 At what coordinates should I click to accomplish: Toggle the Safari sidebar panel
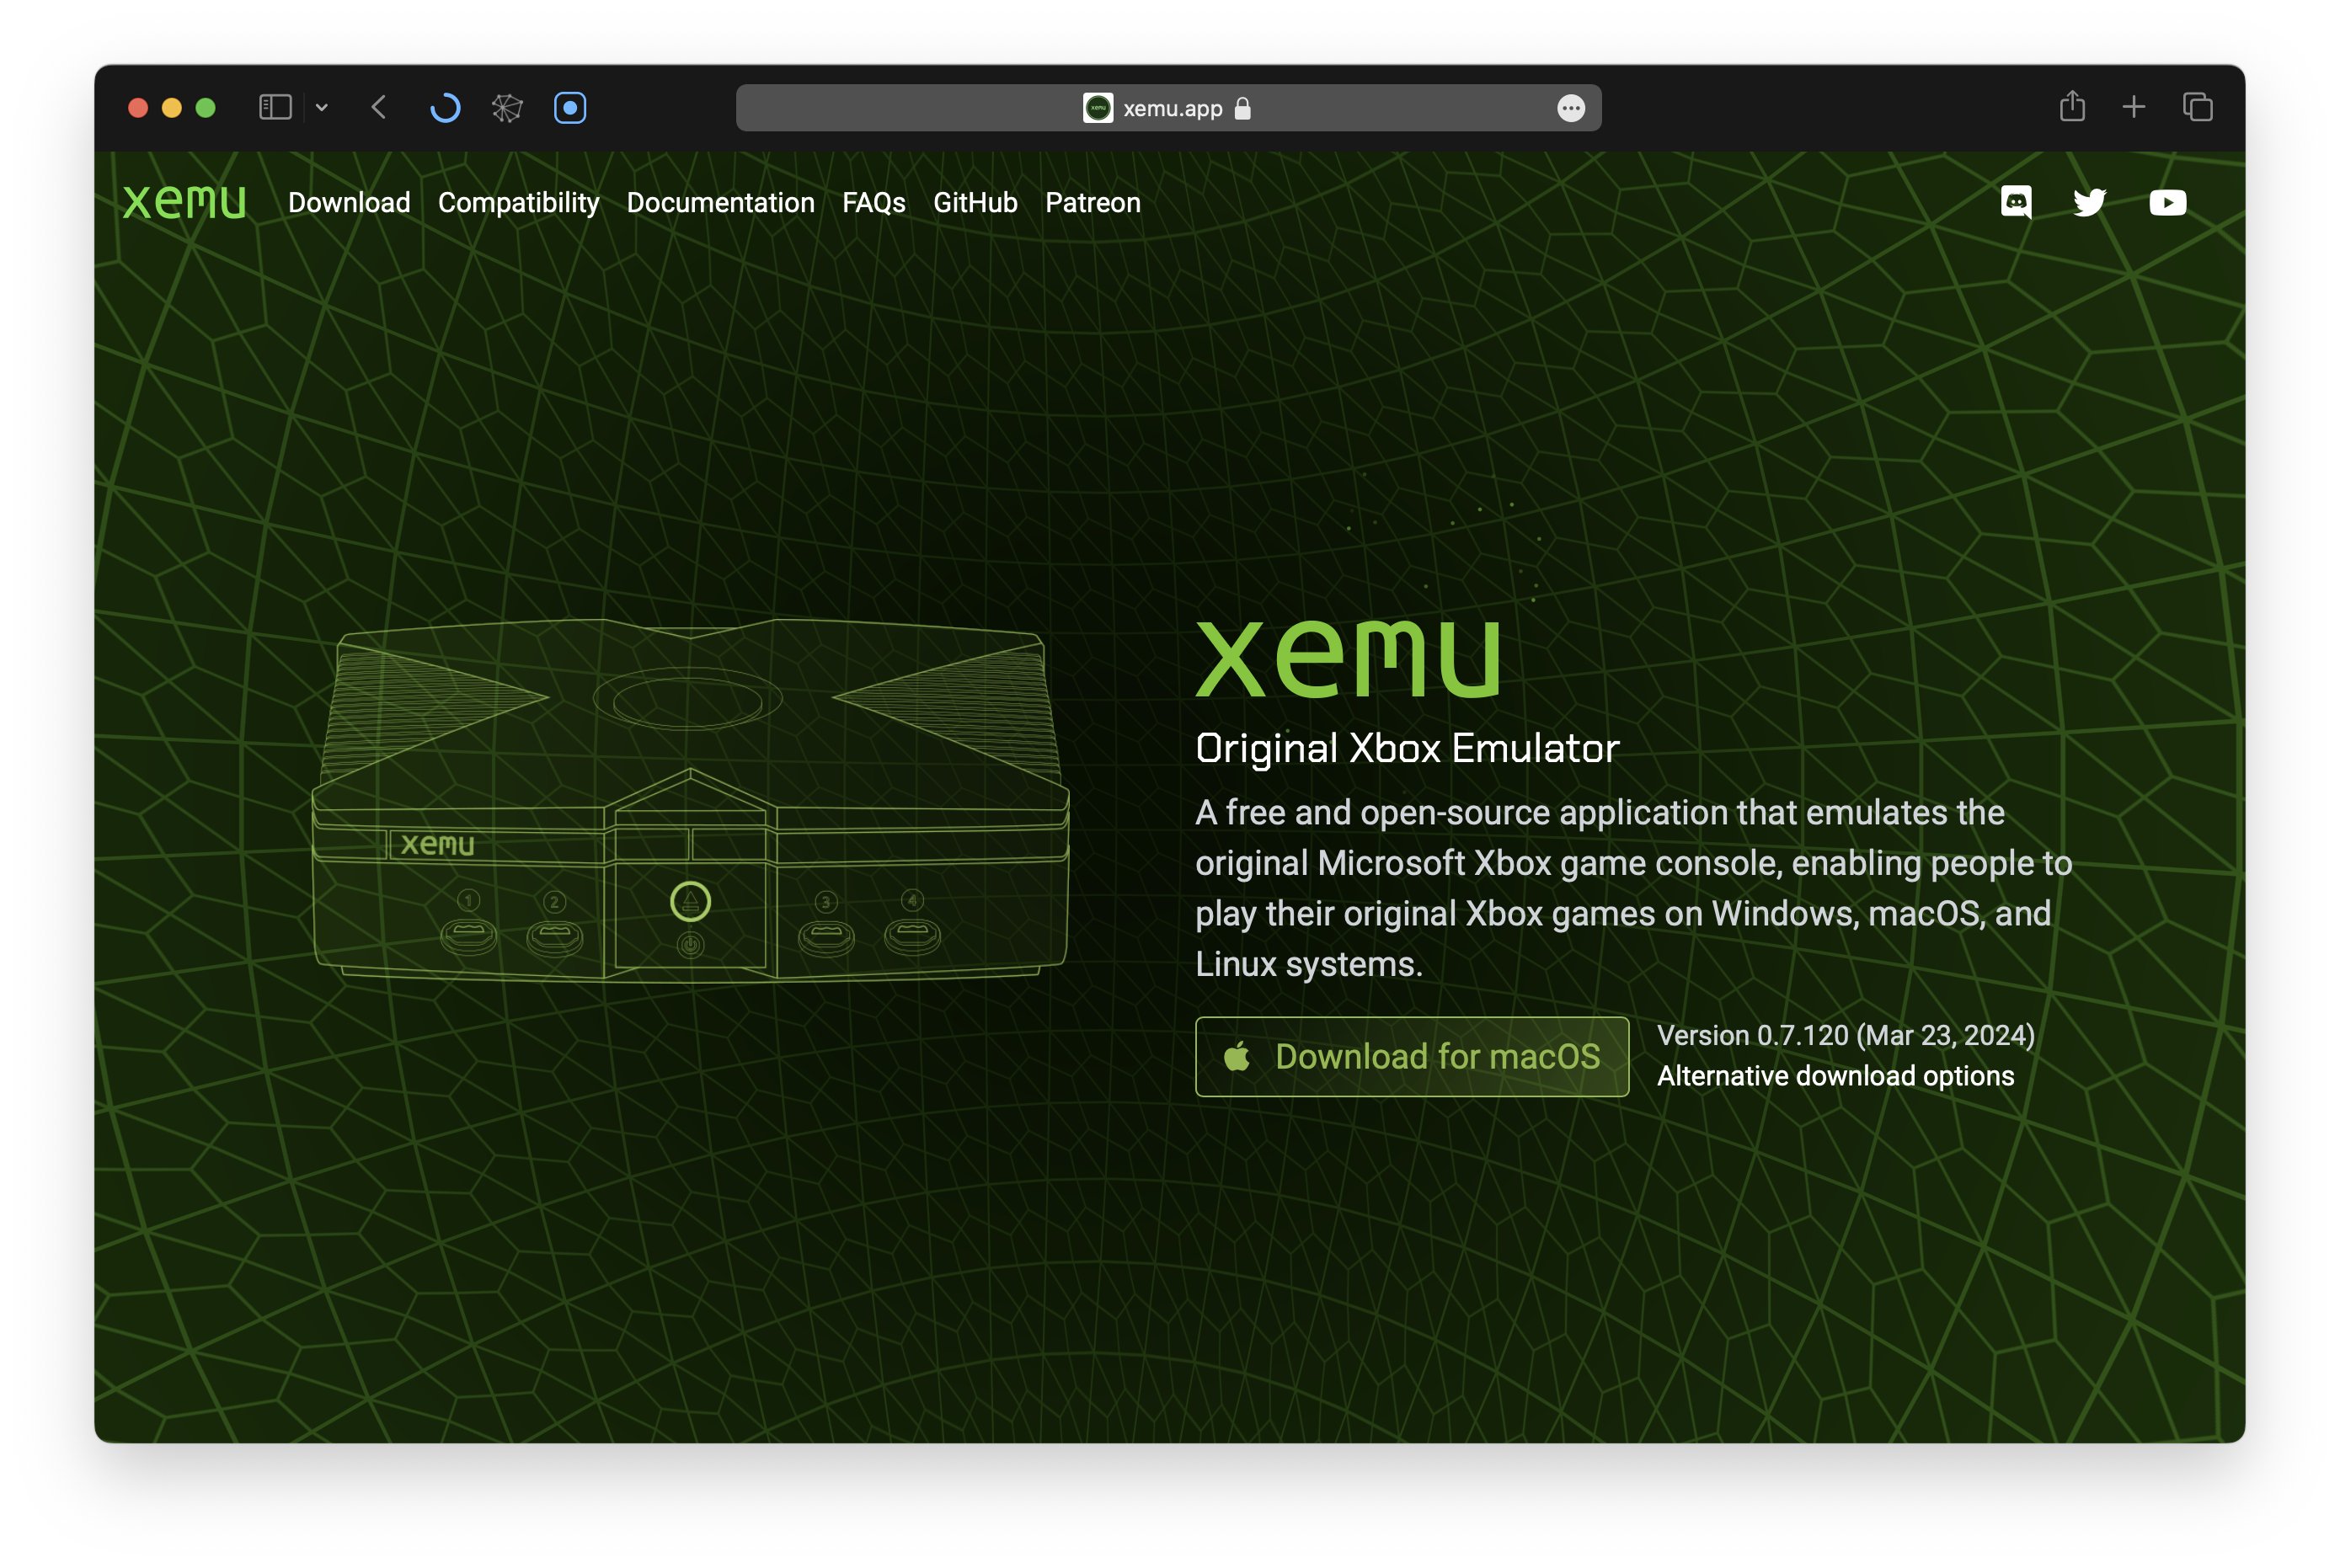pyautogui.click(x=276, y=107)
